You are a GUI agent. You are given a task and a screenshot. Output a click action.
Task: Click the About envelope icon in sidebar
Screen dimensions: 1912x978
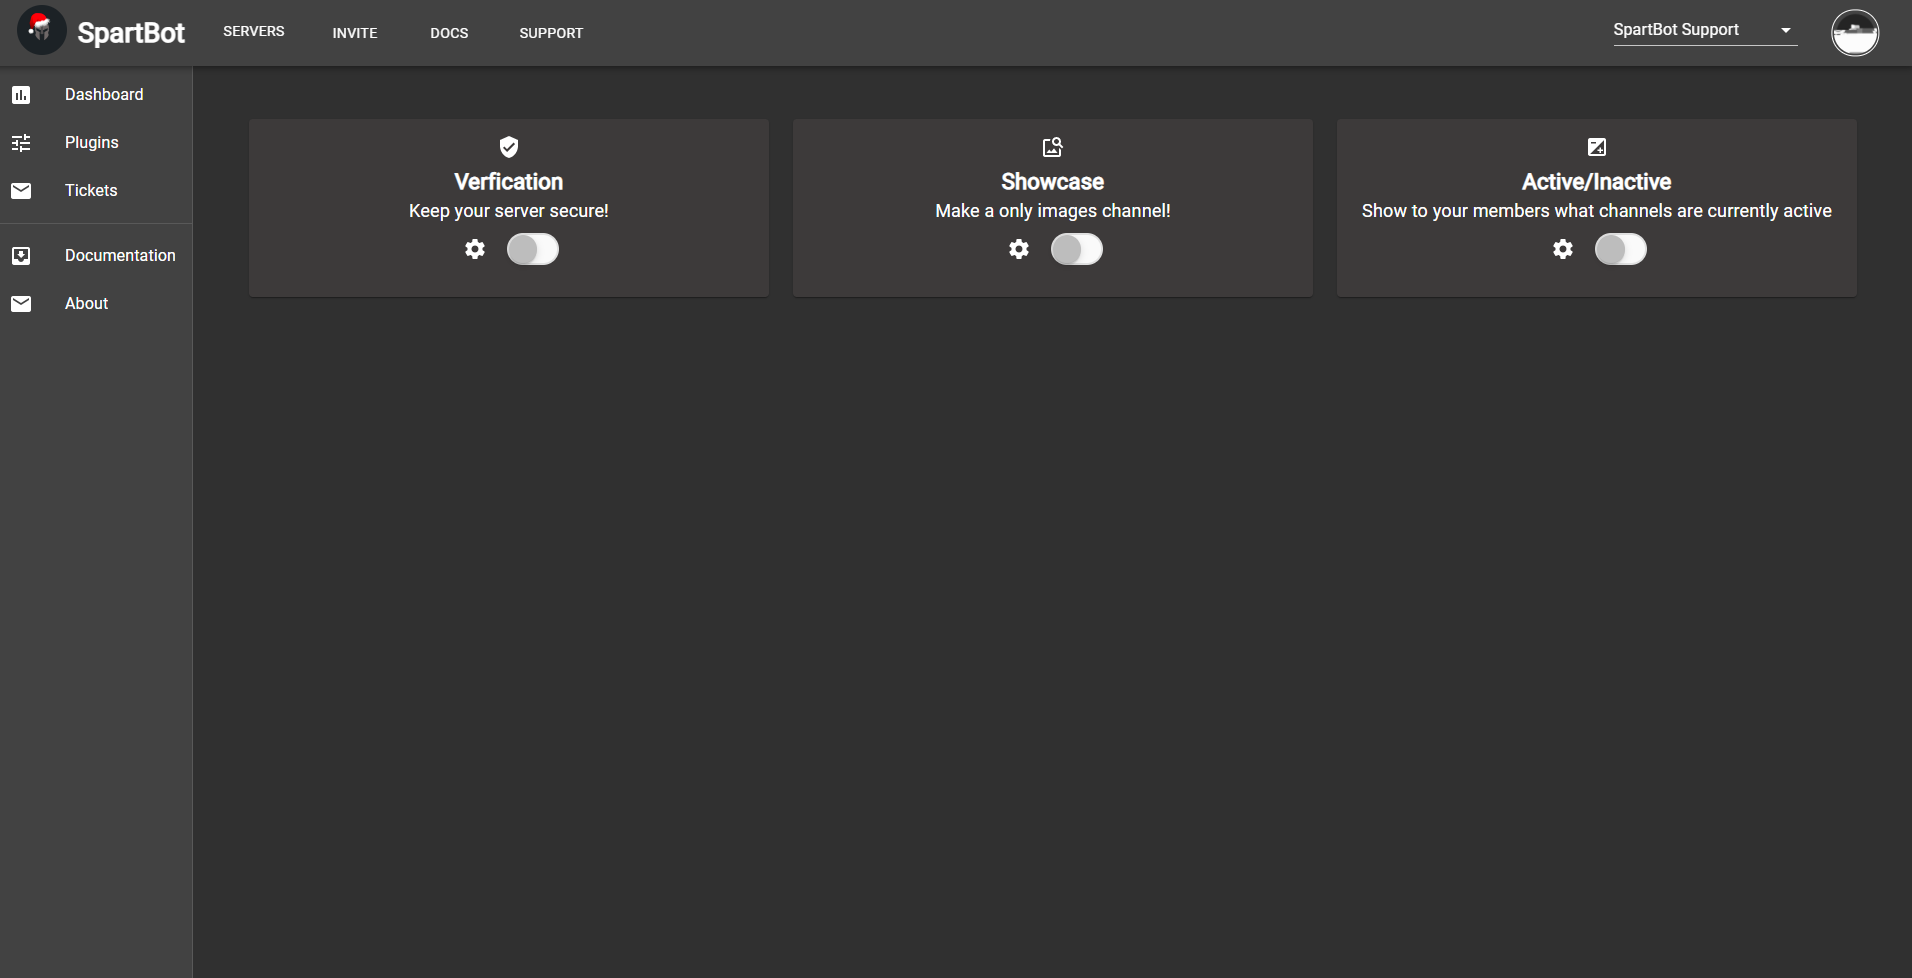21,304
